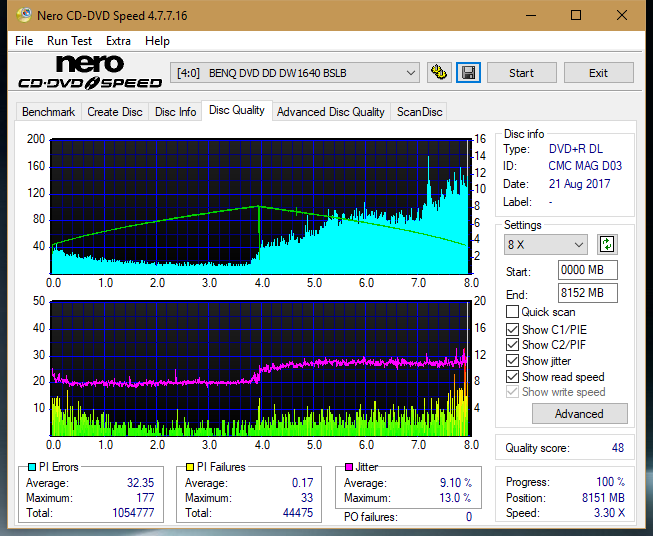Click the Position value 8151 MB

pyautogui.click(x=603, y=498)
